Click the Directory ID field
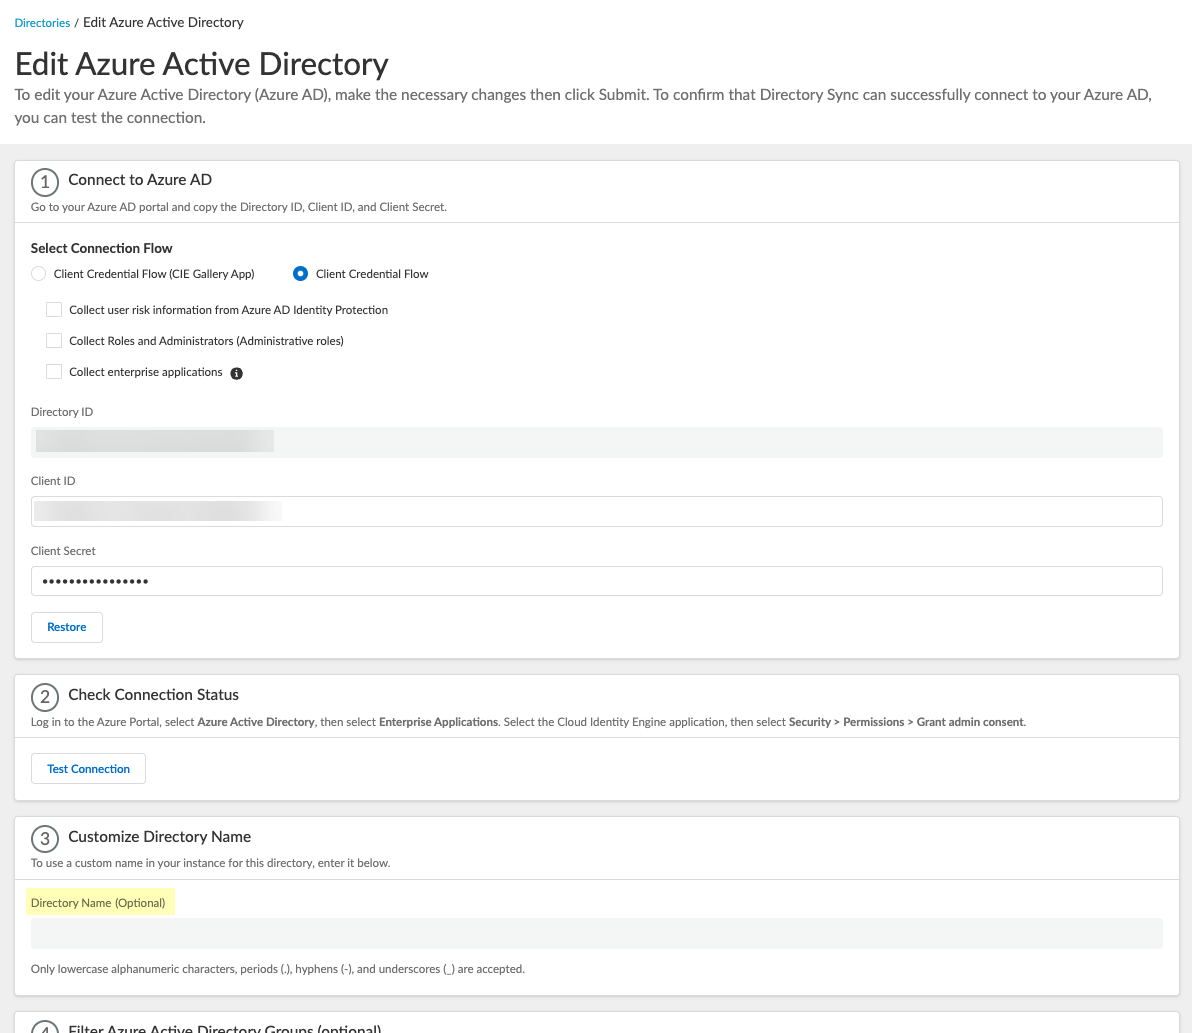This screenshot has width=1192, height=1033. 596,442
